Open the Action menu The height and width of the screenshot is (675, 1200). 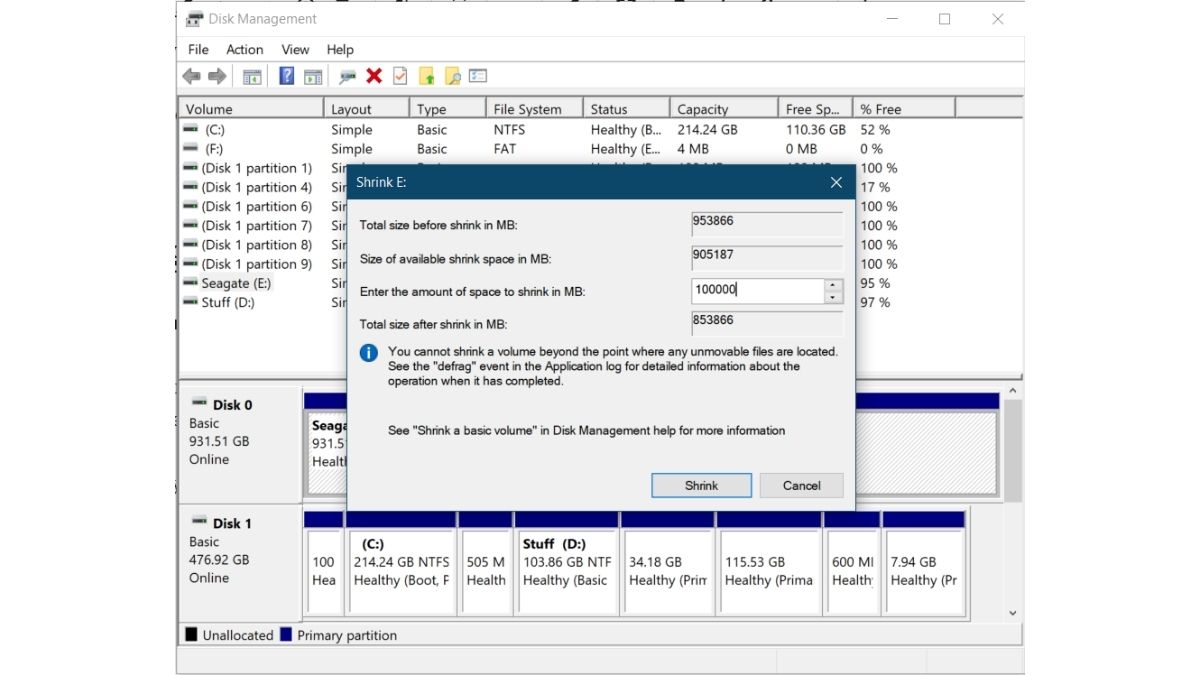(x=244, y=49)
